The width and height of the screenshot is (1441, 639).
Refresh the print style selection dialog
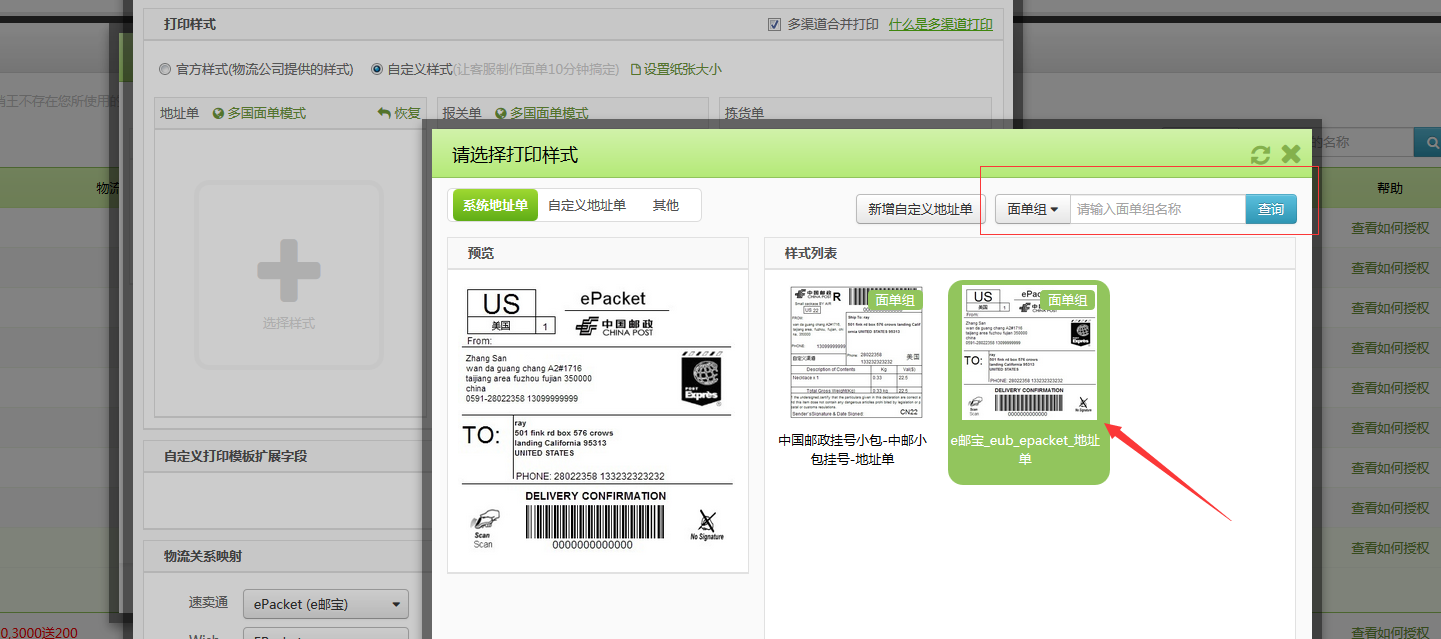point(1261,154)
